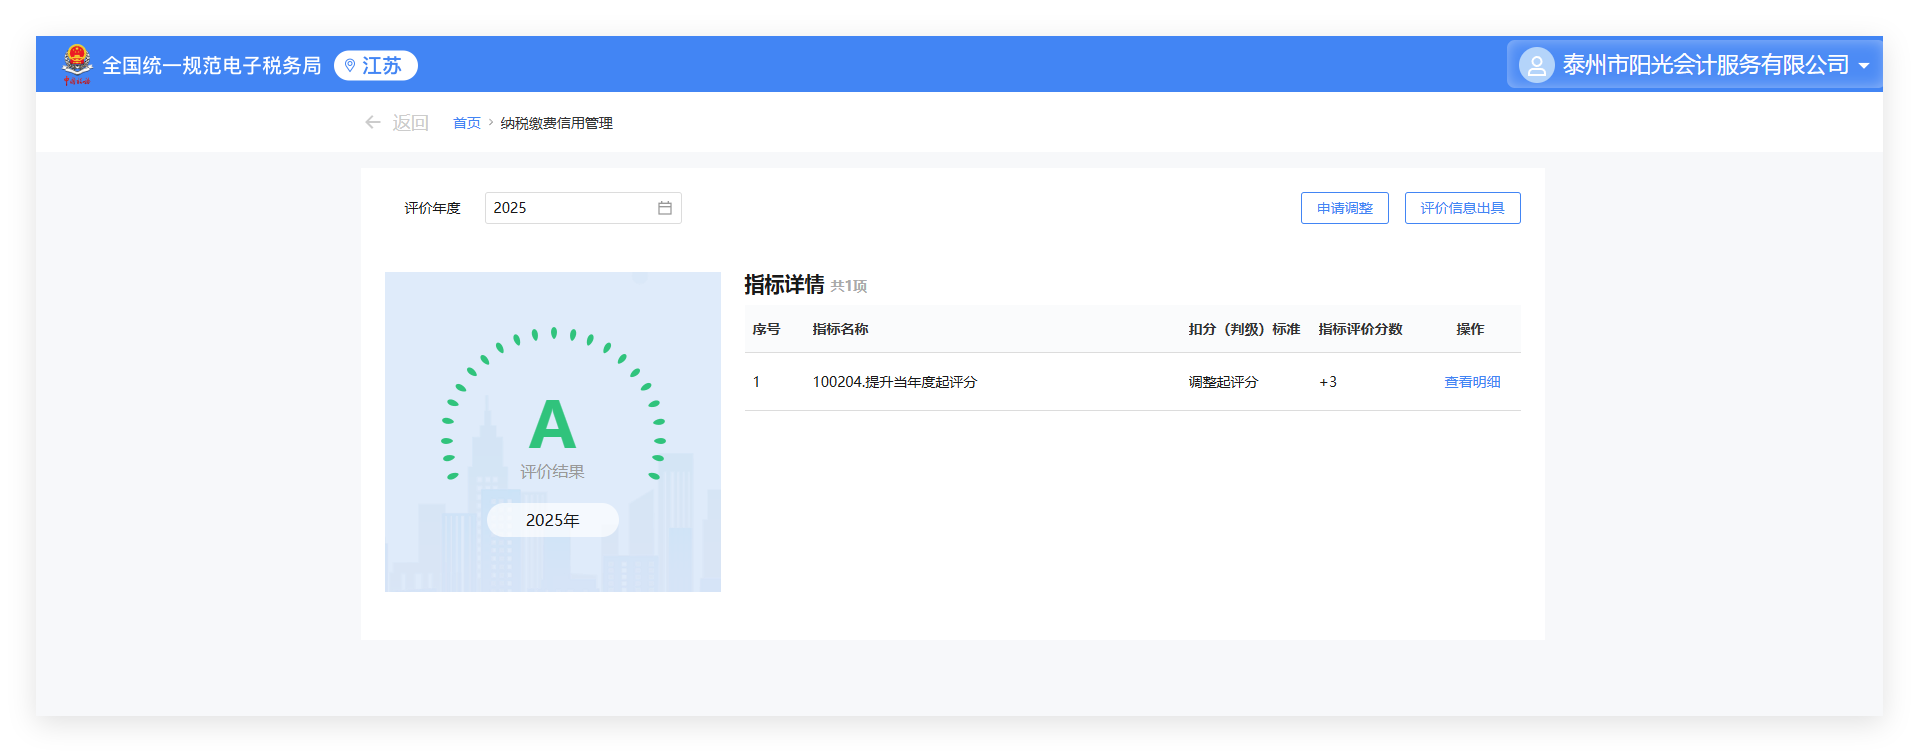
Task: Click the 操作 column header
Action: [1470, 329]
